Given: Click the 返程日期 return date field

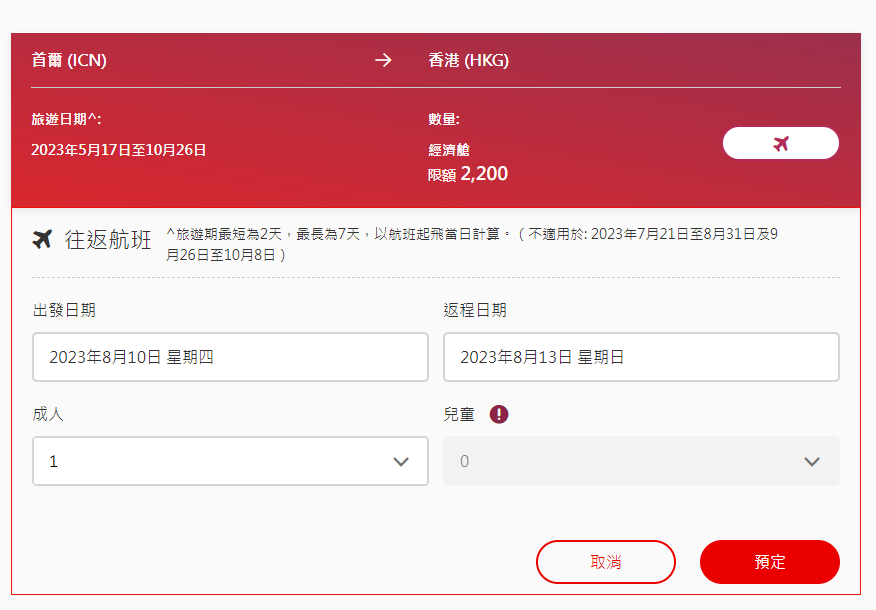Looking at the screenshot, I should [x=641, y=357].
